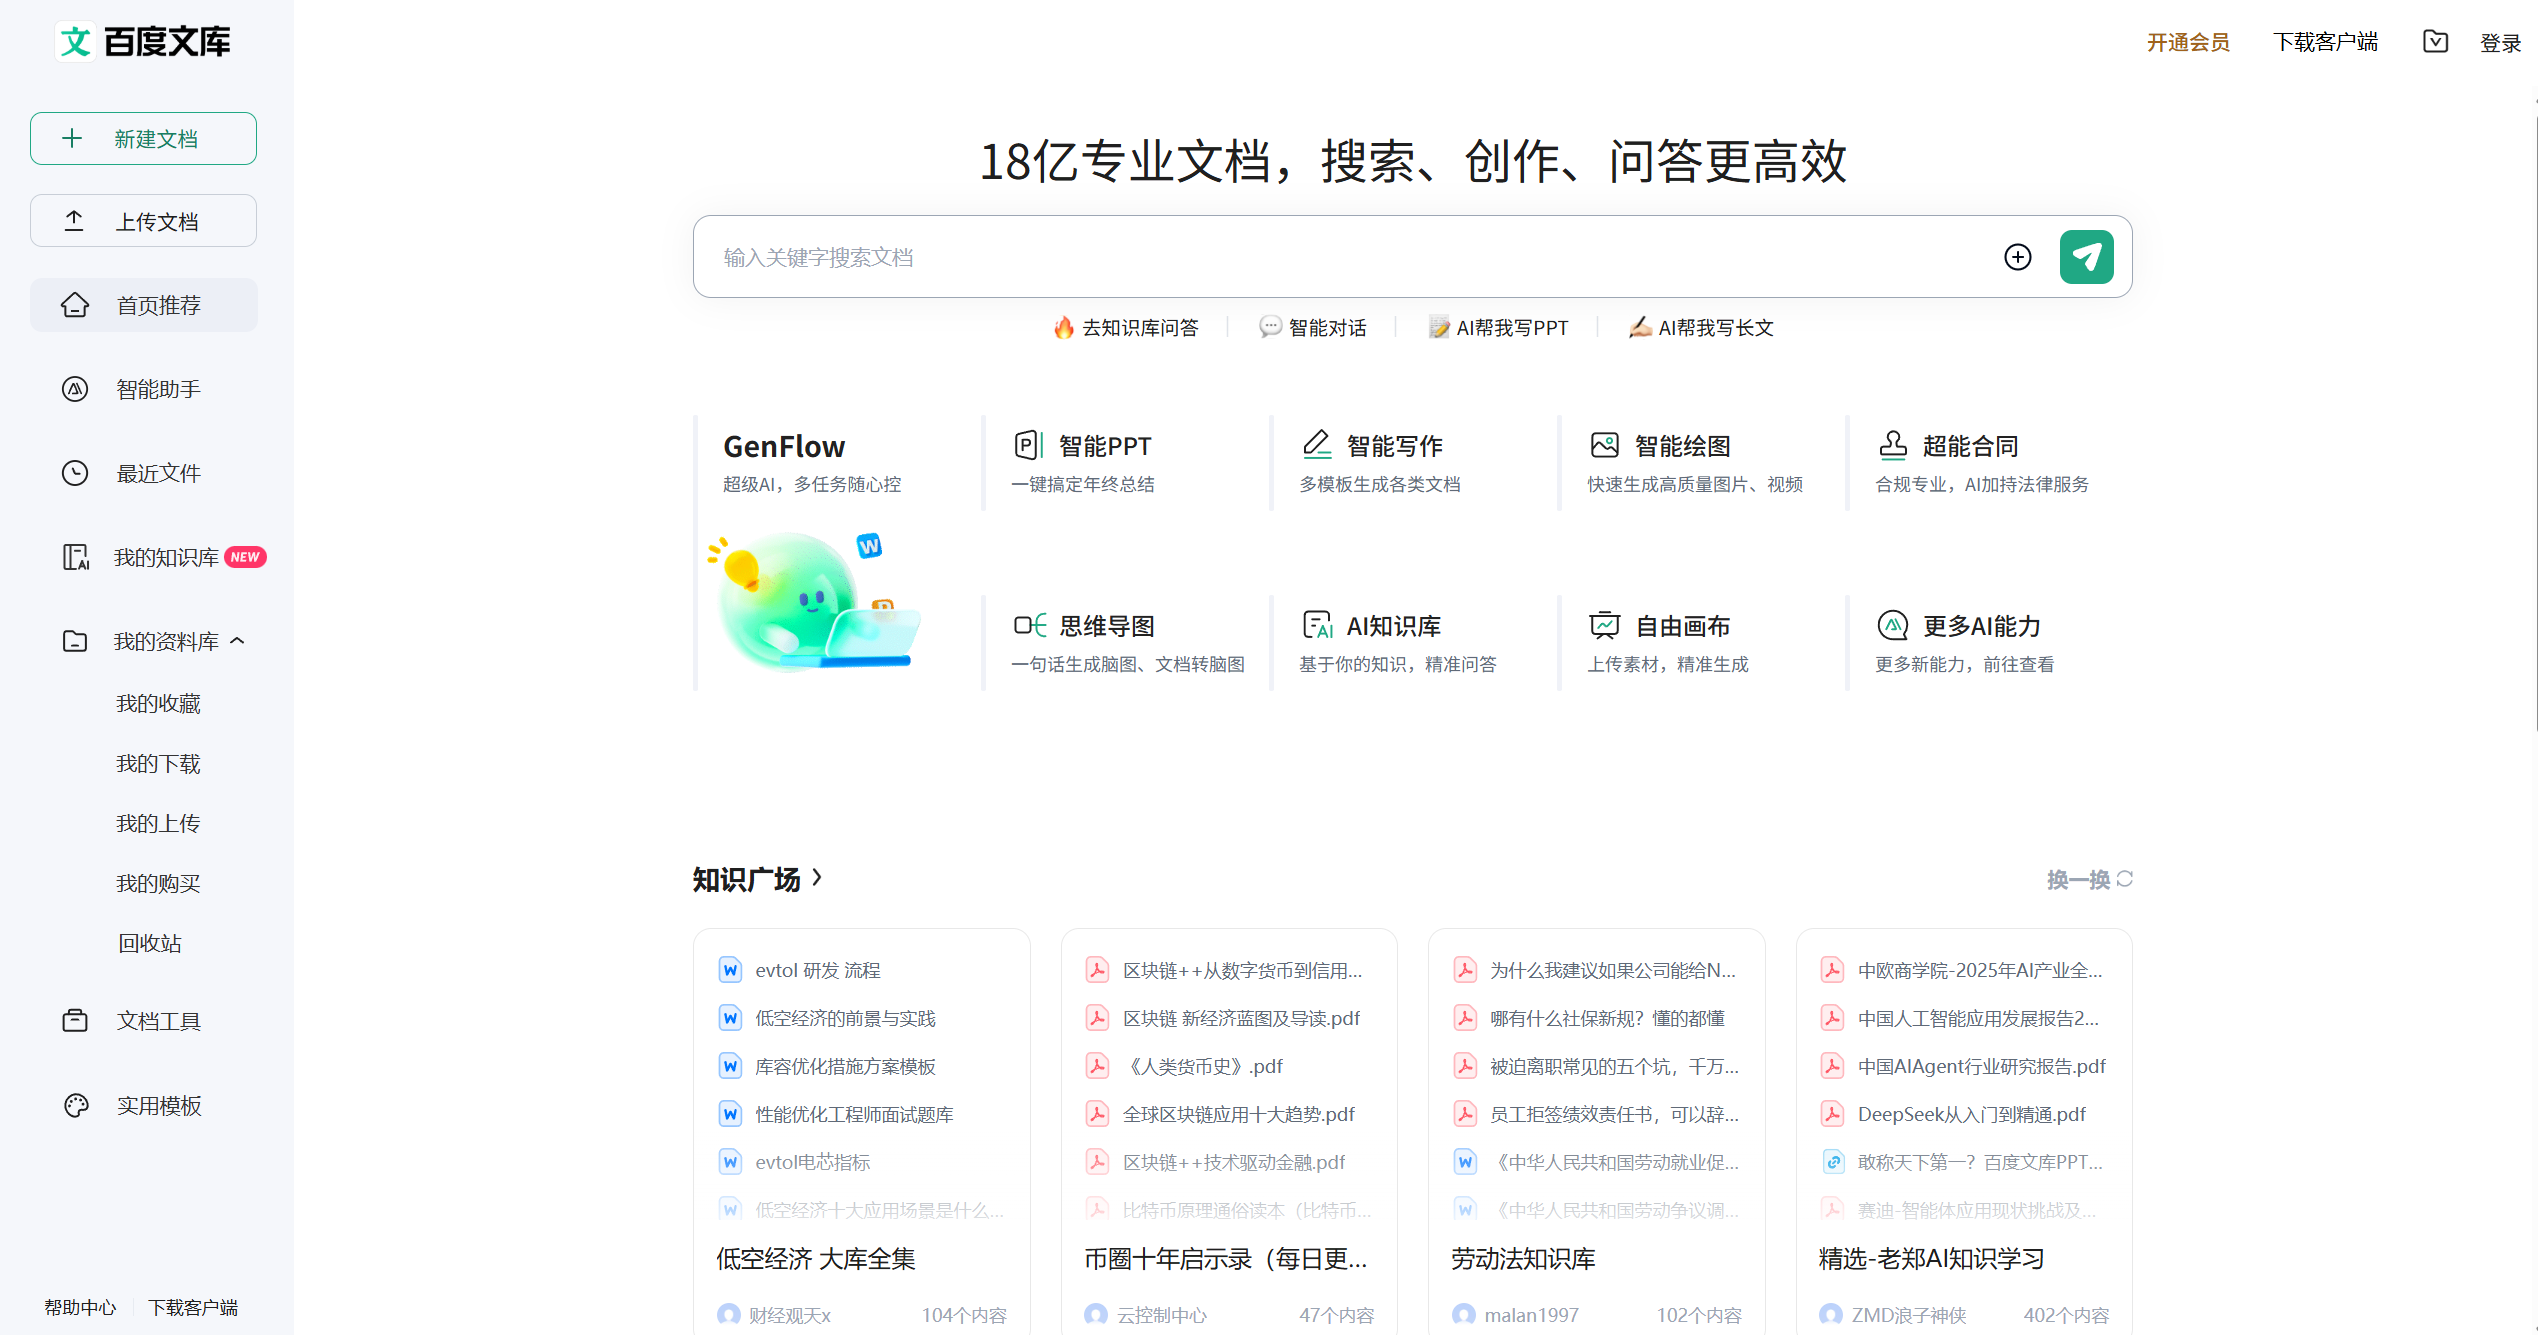The width and height of the screenshot is (2538, 1335).
Task: Click 下载客户端 at sidebar bottom
Action: [193, 1307]
